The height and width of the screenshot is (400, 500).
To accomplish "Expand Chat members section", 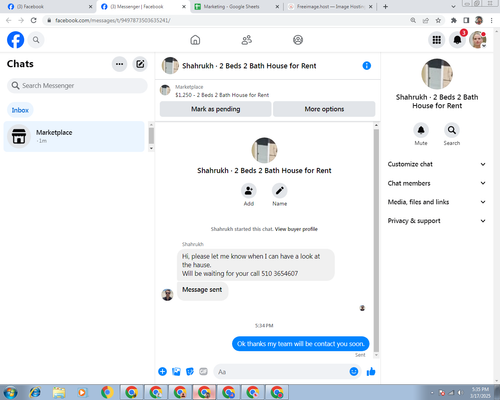I will [x=436, y=183].
